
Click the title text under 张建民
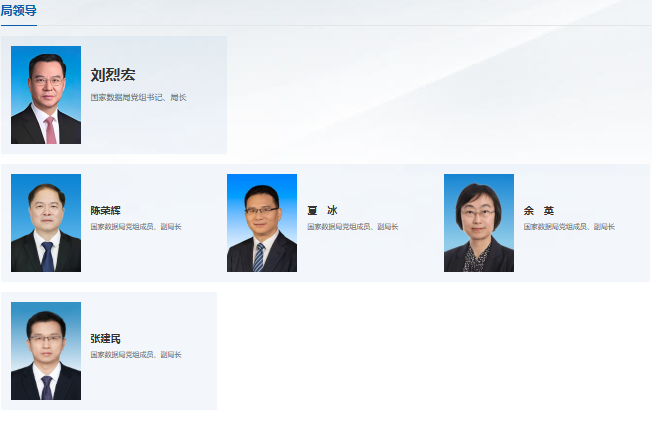click(x=136, y=355)
